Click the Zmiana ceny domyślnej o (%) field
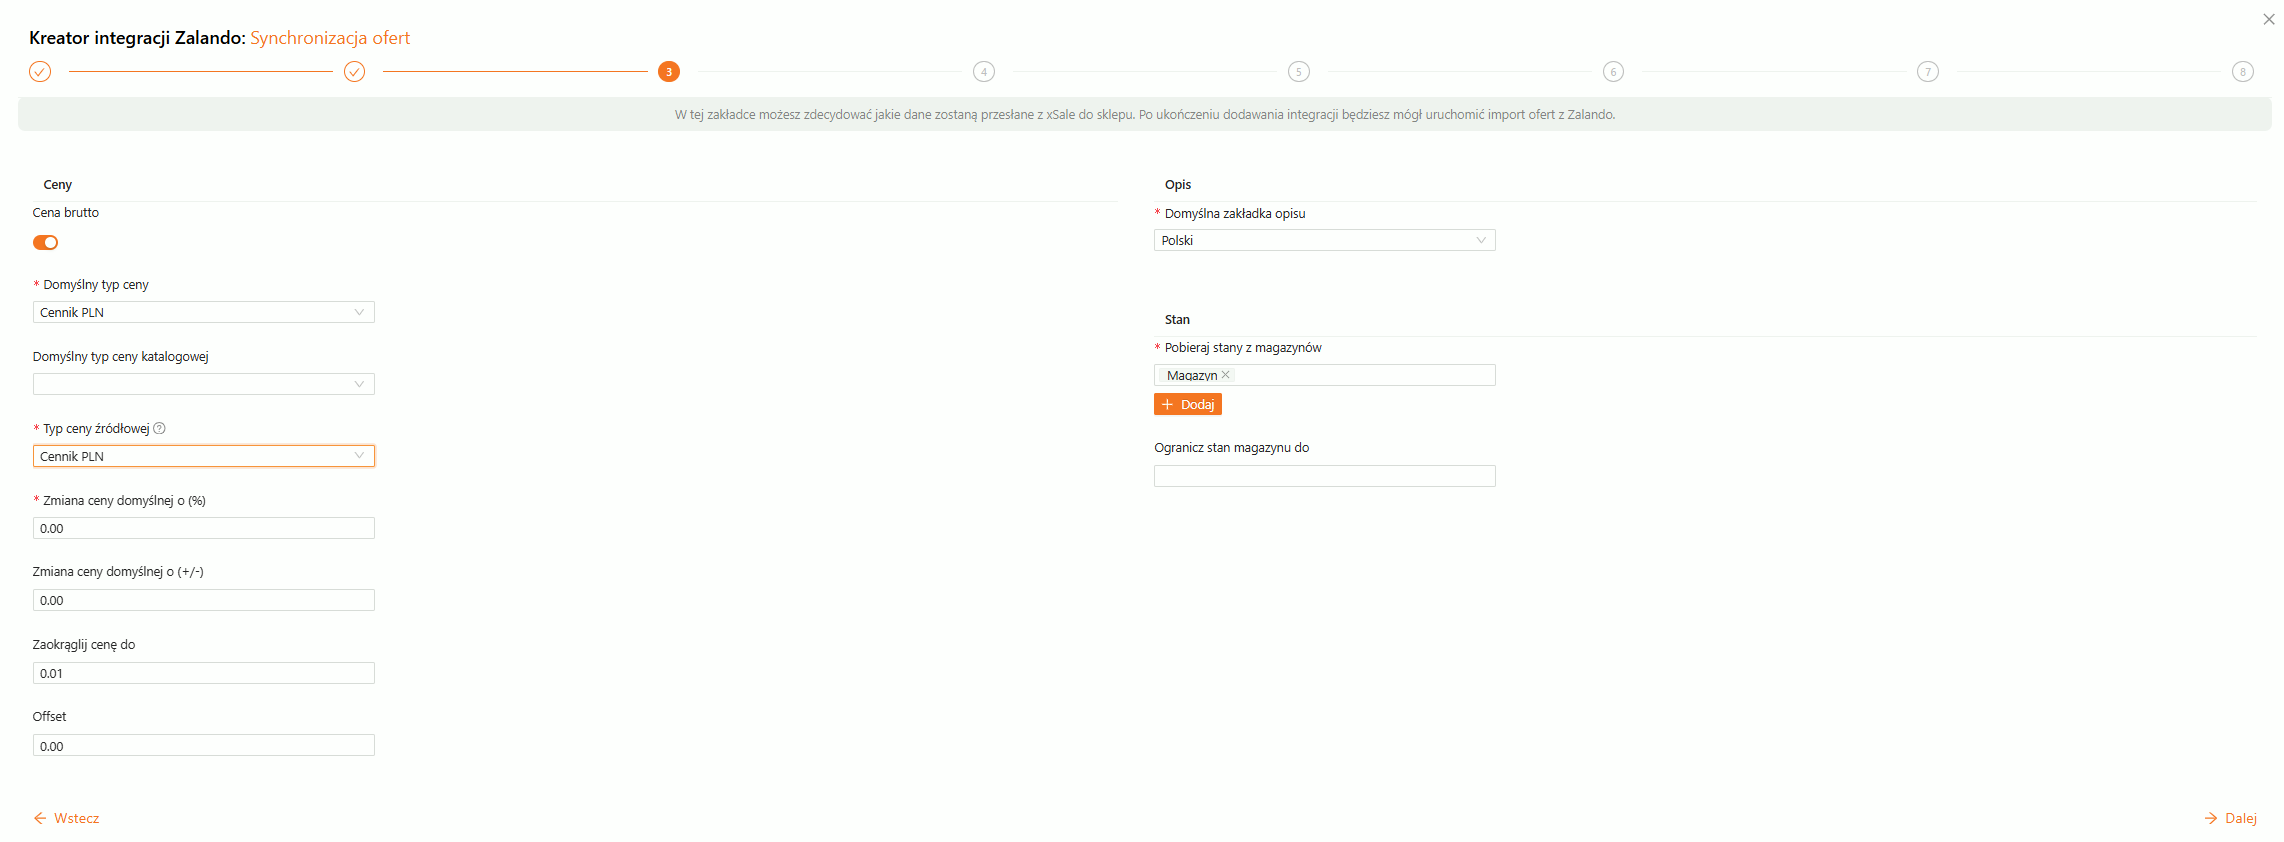Screen dimensions: 2284x842 point(204,529)
